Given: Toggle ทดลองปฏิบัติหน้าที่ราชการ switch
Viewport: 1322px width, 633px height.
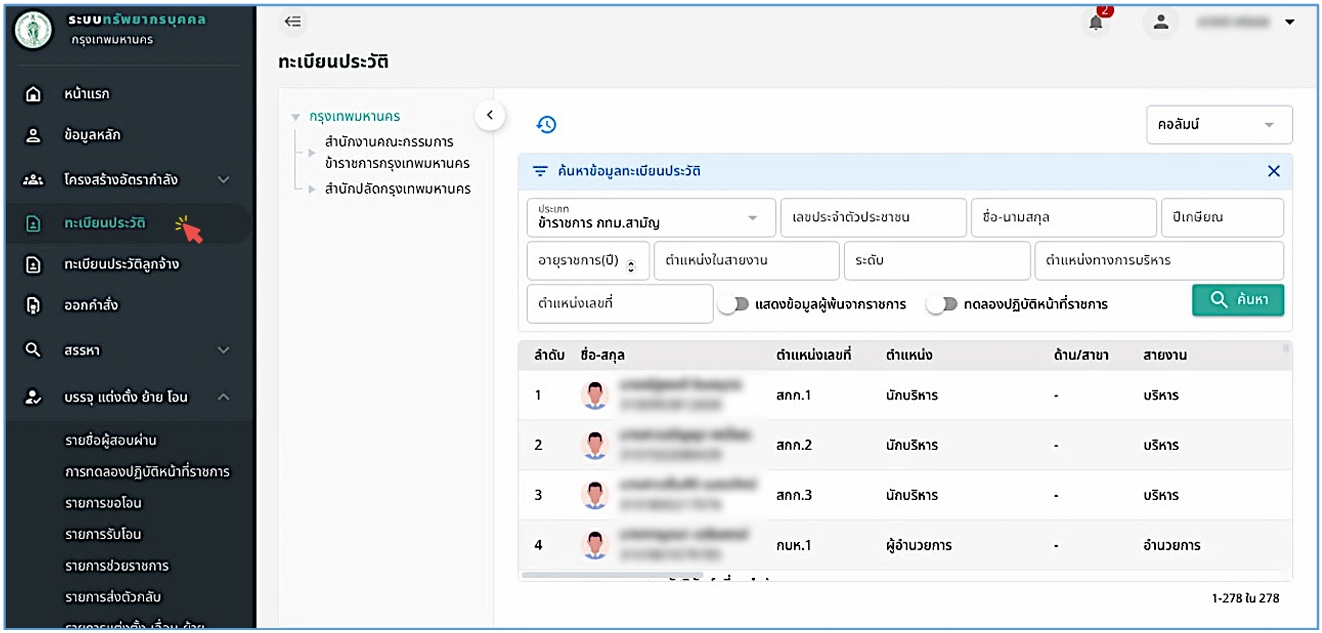Looking at the screenshot, I should coord(941,304).
